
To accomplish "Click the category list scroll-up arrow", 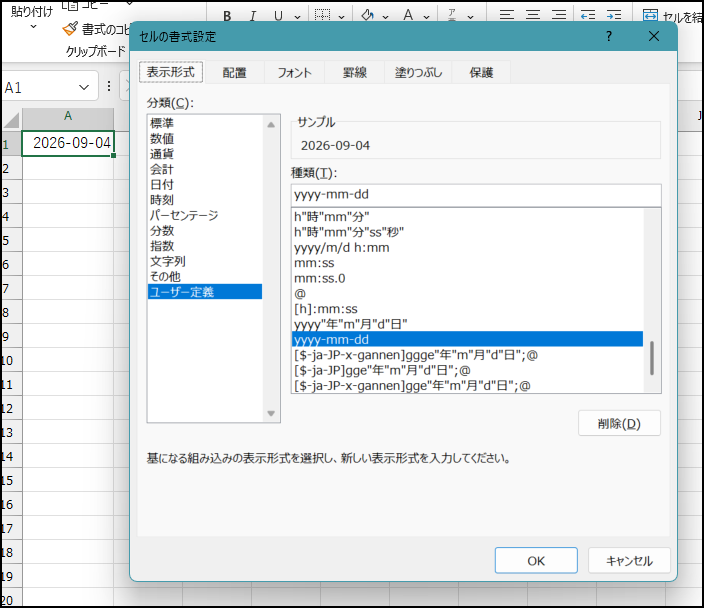I will tap(271, 124).
